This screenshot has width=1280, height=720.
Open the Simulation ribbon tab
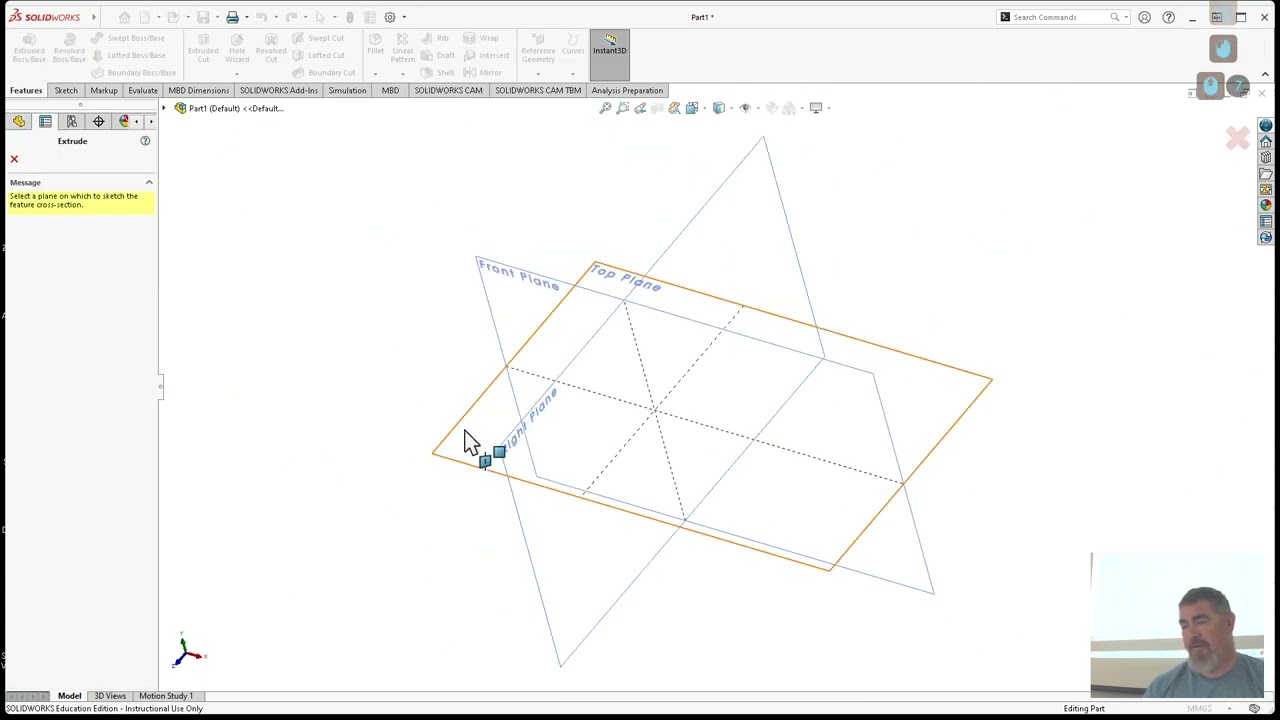347,90
